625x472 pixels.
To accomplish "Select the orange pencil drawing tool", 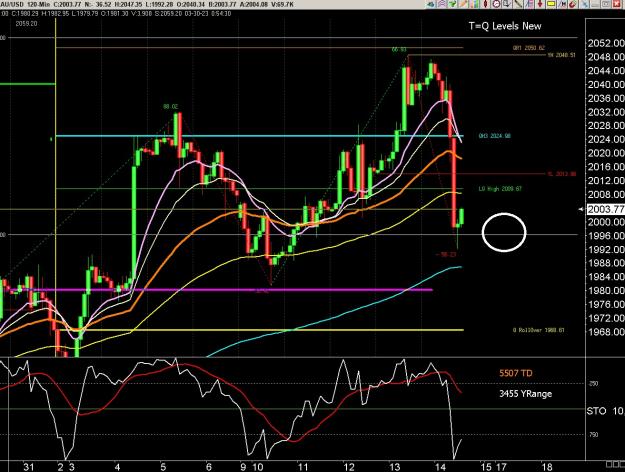I will tap(464, 4).
